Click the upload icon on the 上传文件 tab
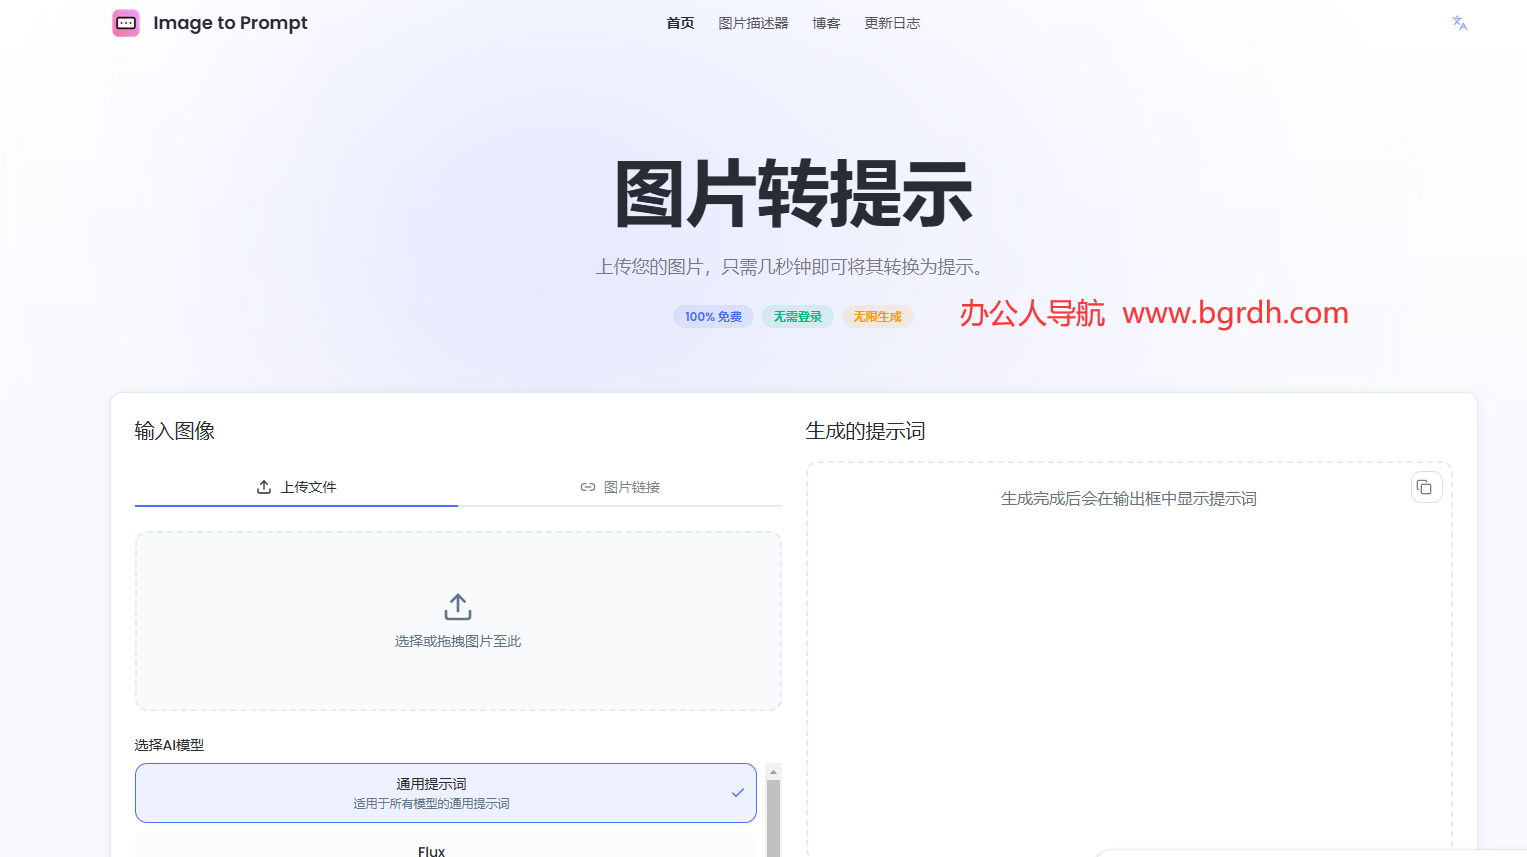Viewport: 1527px width, 857px height. pos(264,486)
